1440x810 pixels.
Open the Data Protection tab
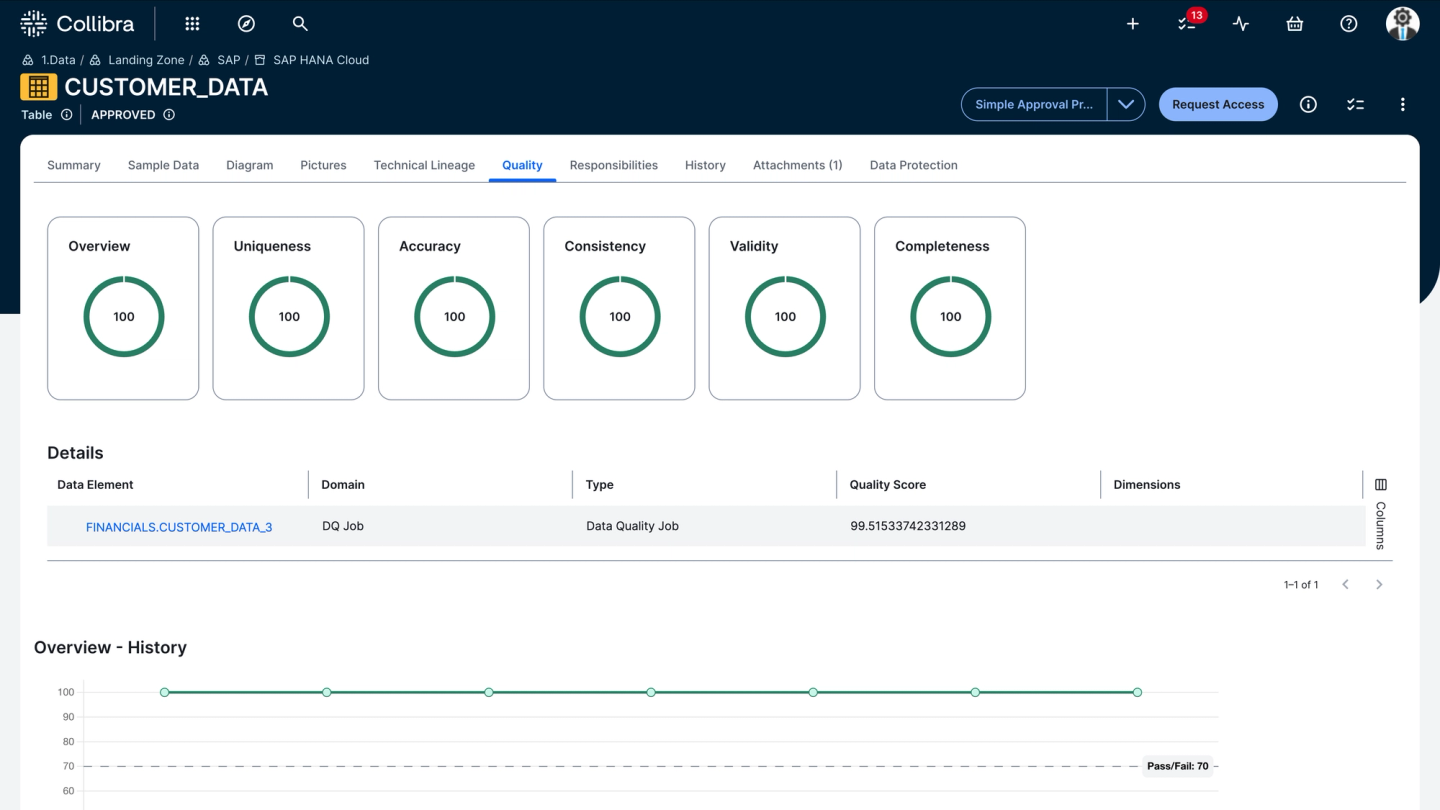(x=913, y=165)
